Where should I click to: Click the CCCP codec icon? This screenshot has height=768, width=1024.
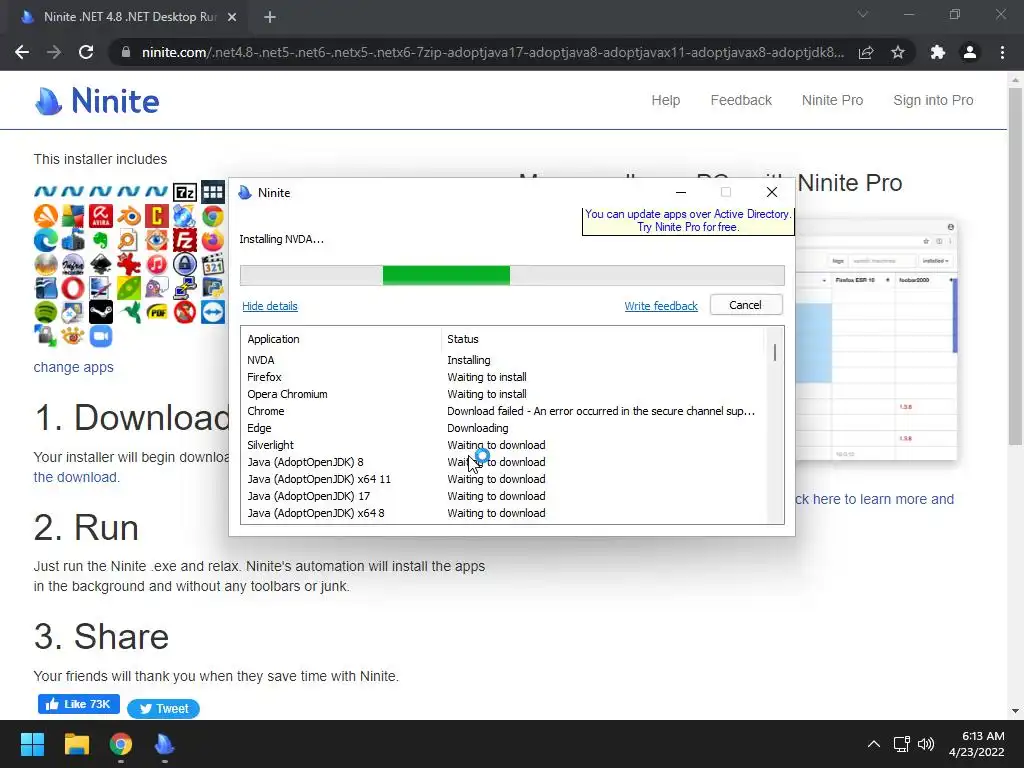157,216
